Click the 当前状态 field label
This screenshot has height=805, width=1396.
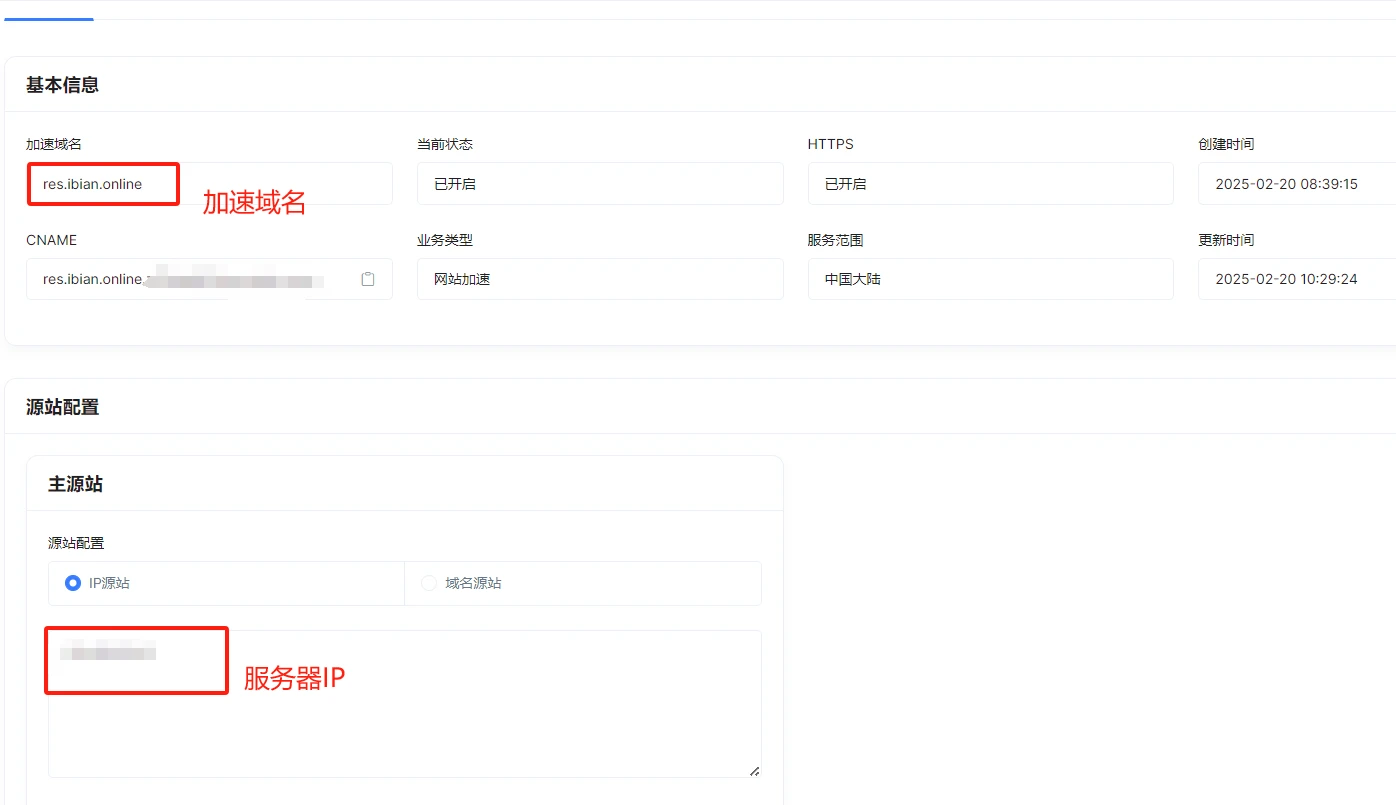click(445, 144)
